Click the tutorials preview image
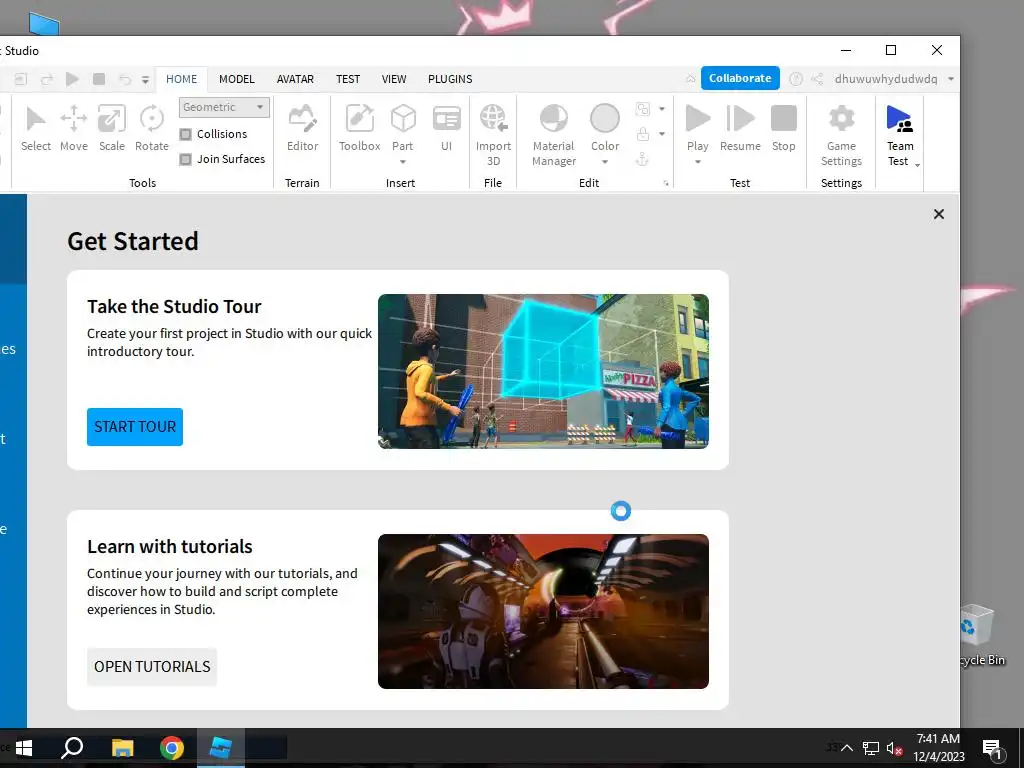The image size is (1024, 768). (x=543, y=611)
